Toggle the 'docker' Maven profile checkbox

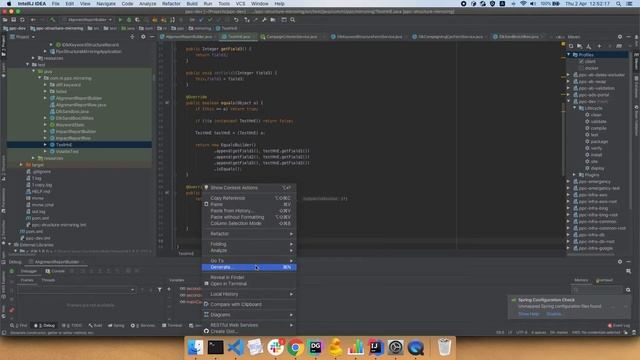(x=581, y=68)
